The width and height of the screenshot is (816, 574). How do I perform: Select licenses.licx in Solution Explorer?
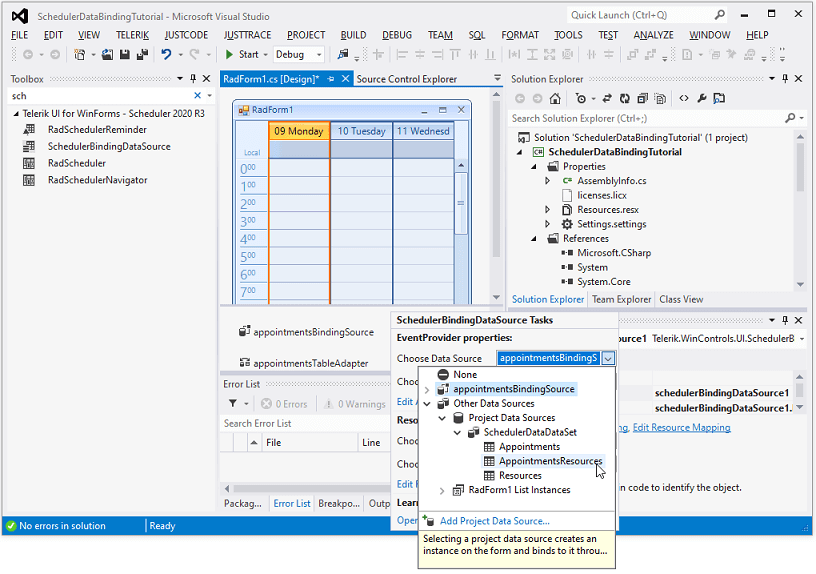pos(602,195)
